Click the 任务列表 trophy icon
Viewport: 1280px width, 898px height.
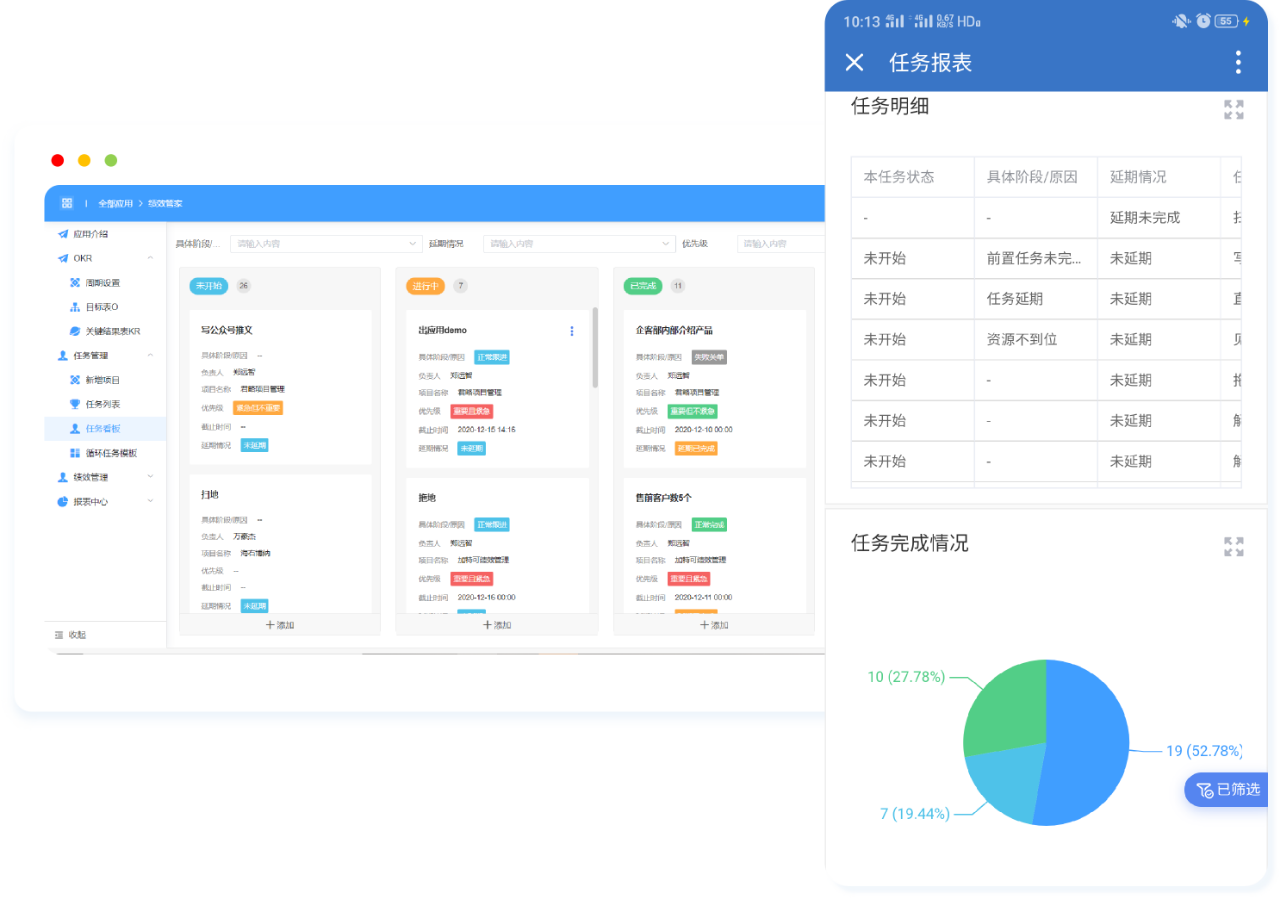click(x=75, y=404)
